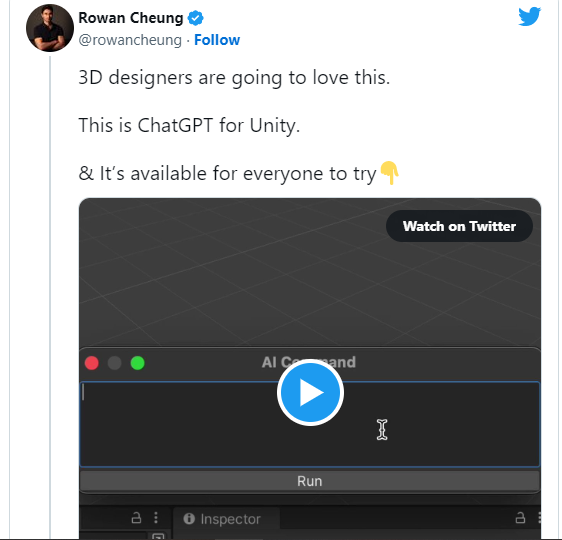The image size is (562, 540).
Task: Toggle the lock icon left of Inspector tab
Action: coord(136,518)
